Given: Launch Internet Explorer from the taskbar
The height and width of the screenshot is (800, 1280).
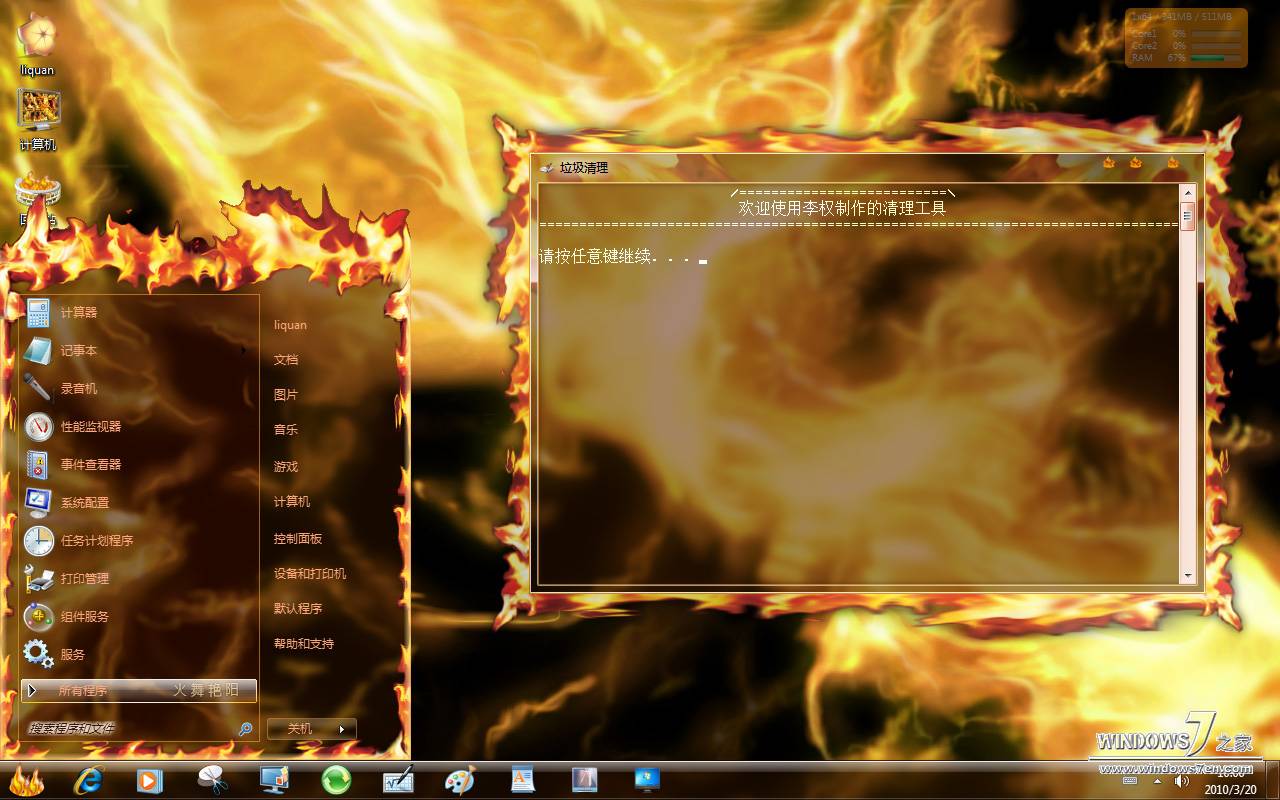Looking at the screenshot, I should point(89,779).
